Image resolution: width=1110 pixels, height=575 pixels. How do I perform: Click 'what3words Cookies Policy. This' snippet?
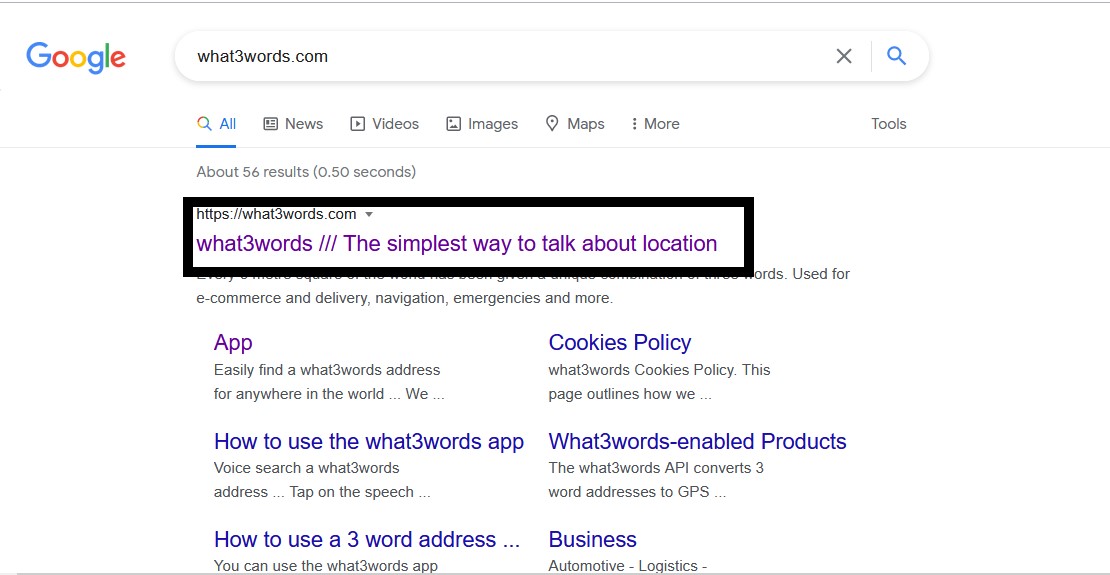click(x=659, y=370)
